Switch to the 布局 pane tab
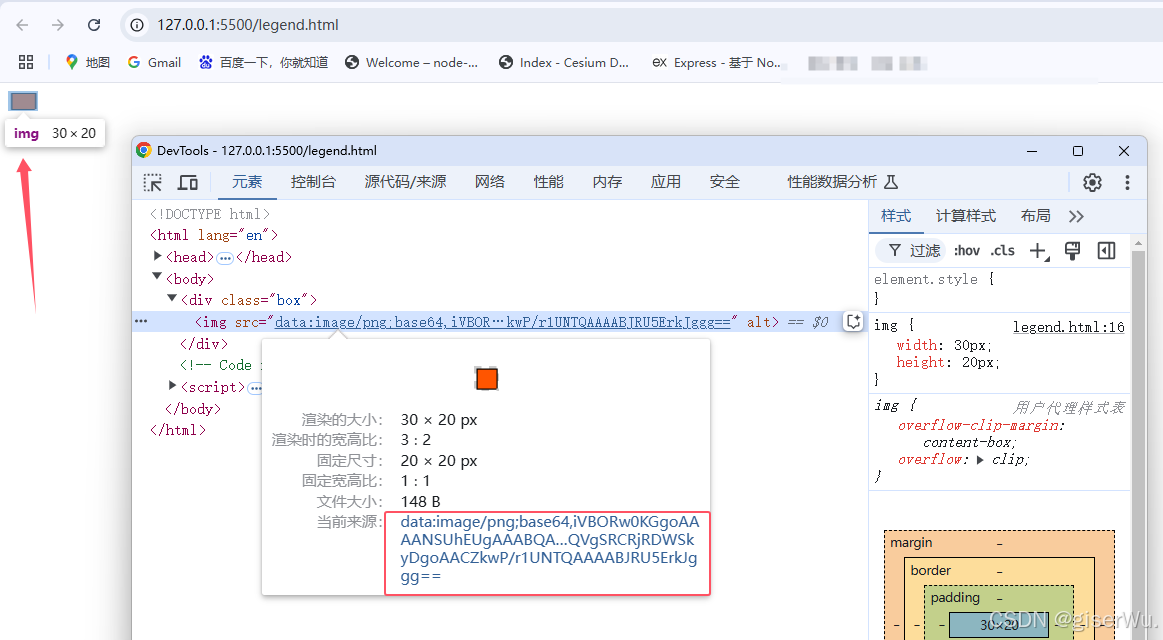1163x640 pixels. tap(1035, 216)
